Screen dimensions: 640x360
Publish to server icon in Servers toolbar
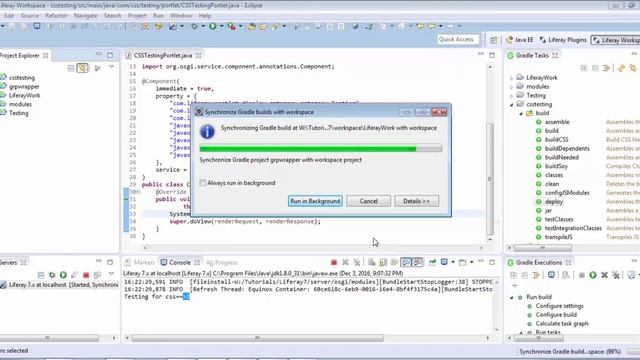(x=97, y=275)
